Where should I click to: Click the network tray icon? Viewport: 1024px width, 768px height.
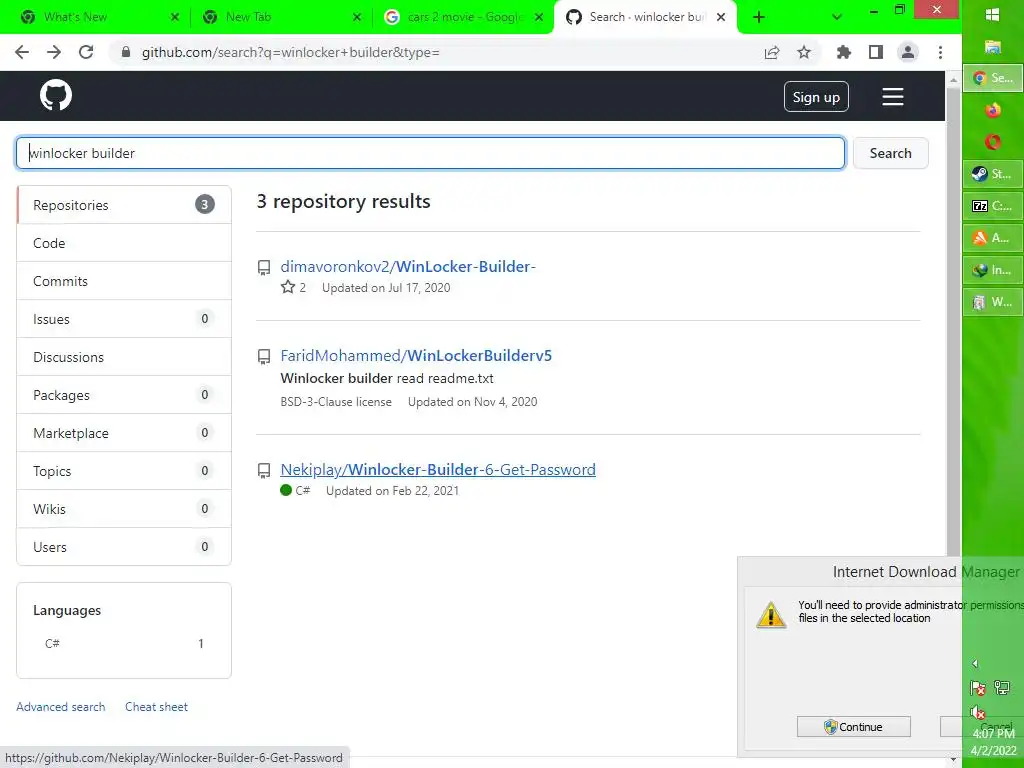(1002, 688)
